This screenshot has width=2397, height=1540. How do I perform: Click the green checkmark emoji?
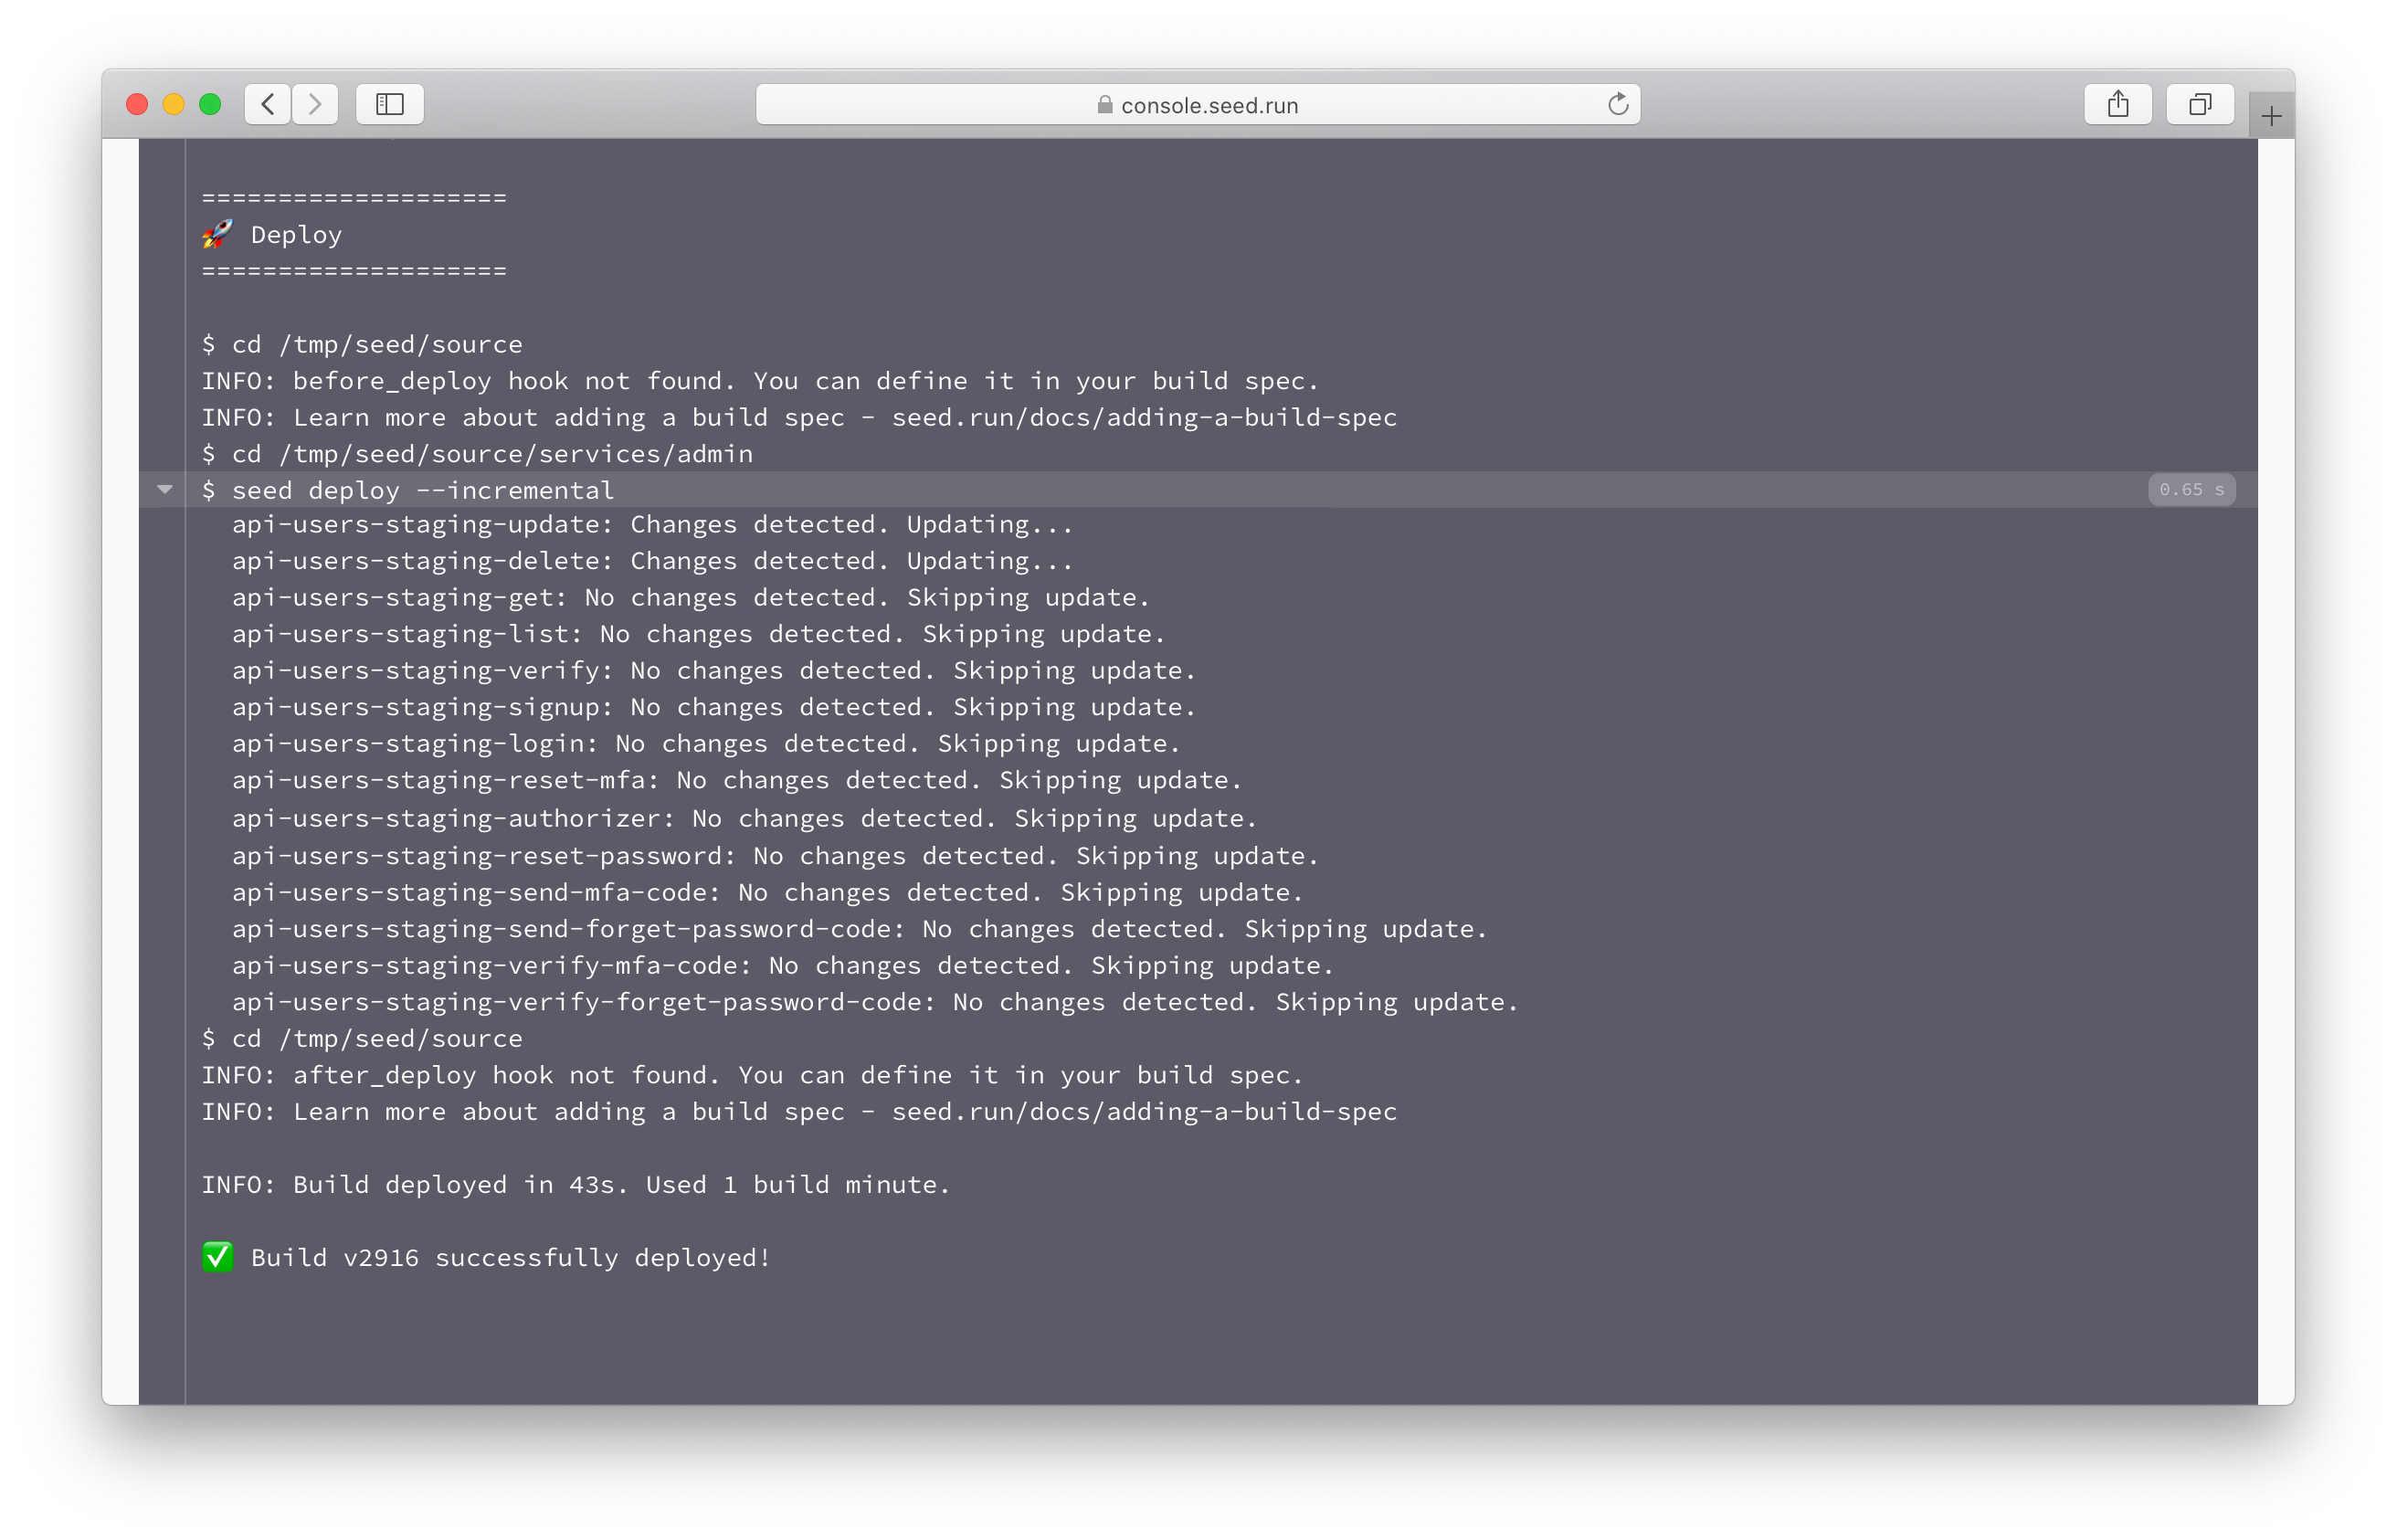[218, 1257]
